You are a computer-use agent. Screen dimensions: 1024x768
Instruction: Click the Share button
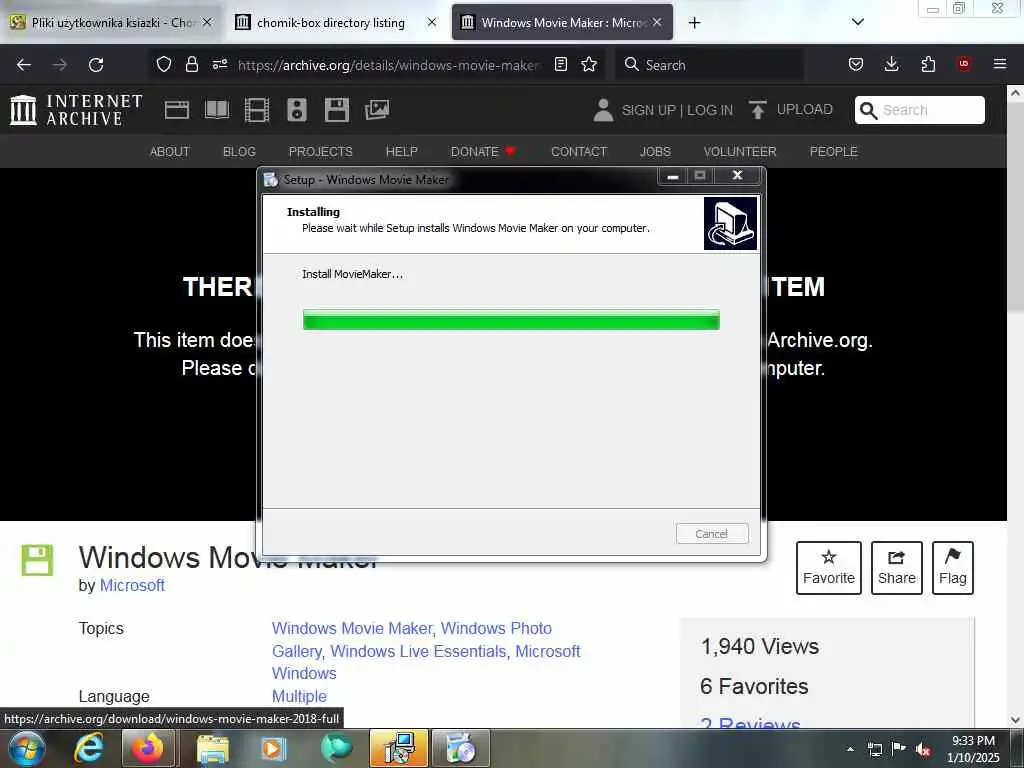[x=897, y=568]
